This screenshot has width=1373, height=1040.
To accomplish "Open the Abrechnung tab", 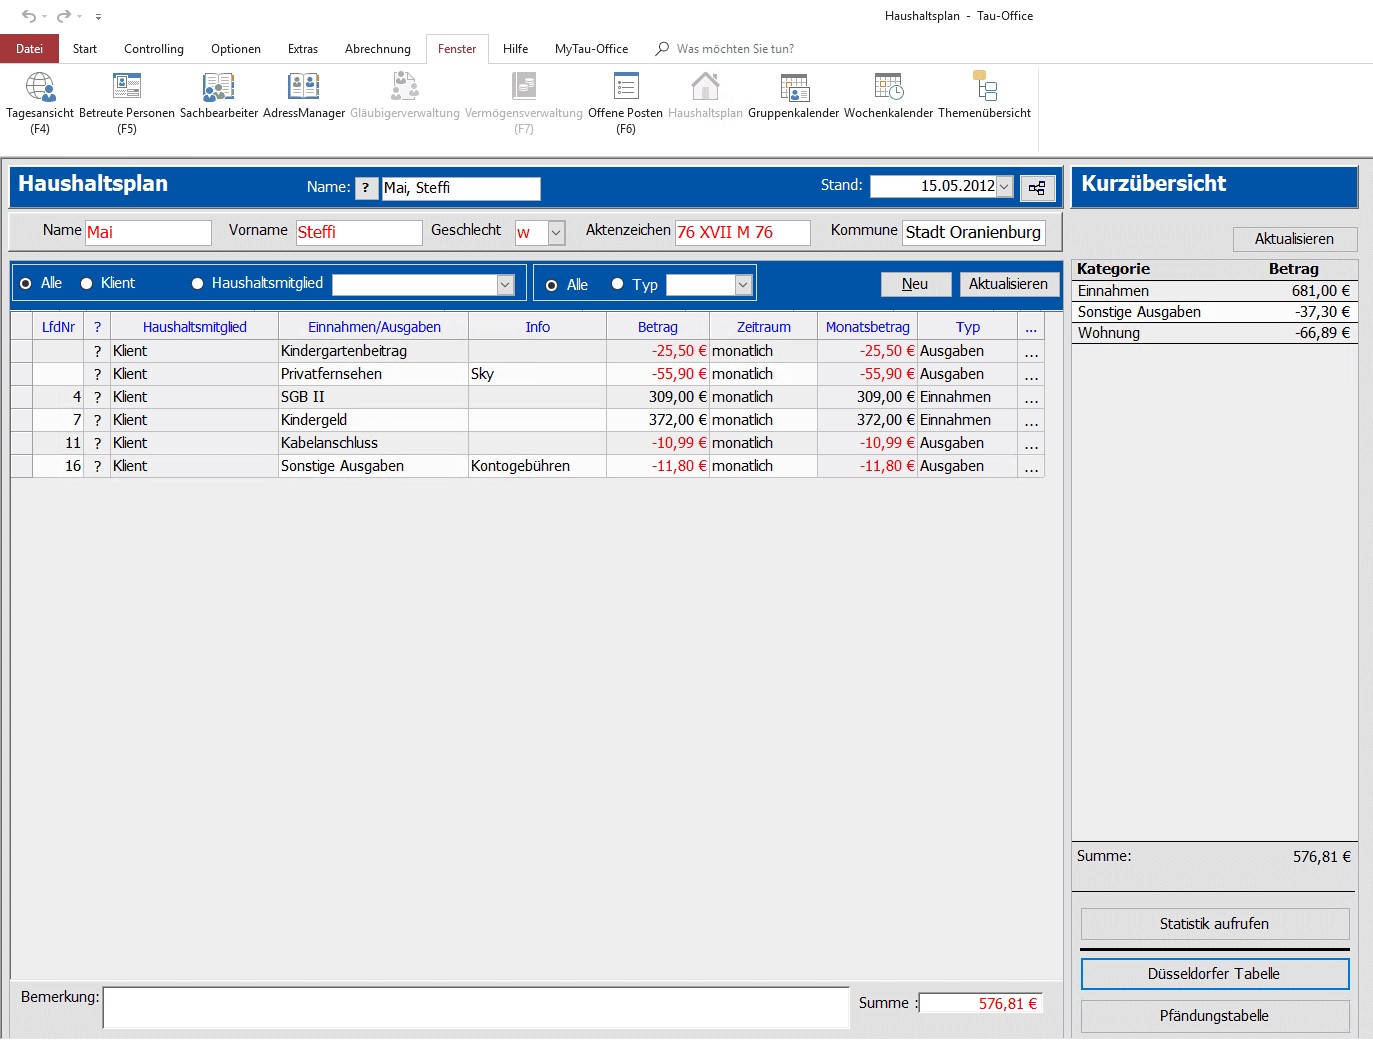I will [x=377, y=49].
